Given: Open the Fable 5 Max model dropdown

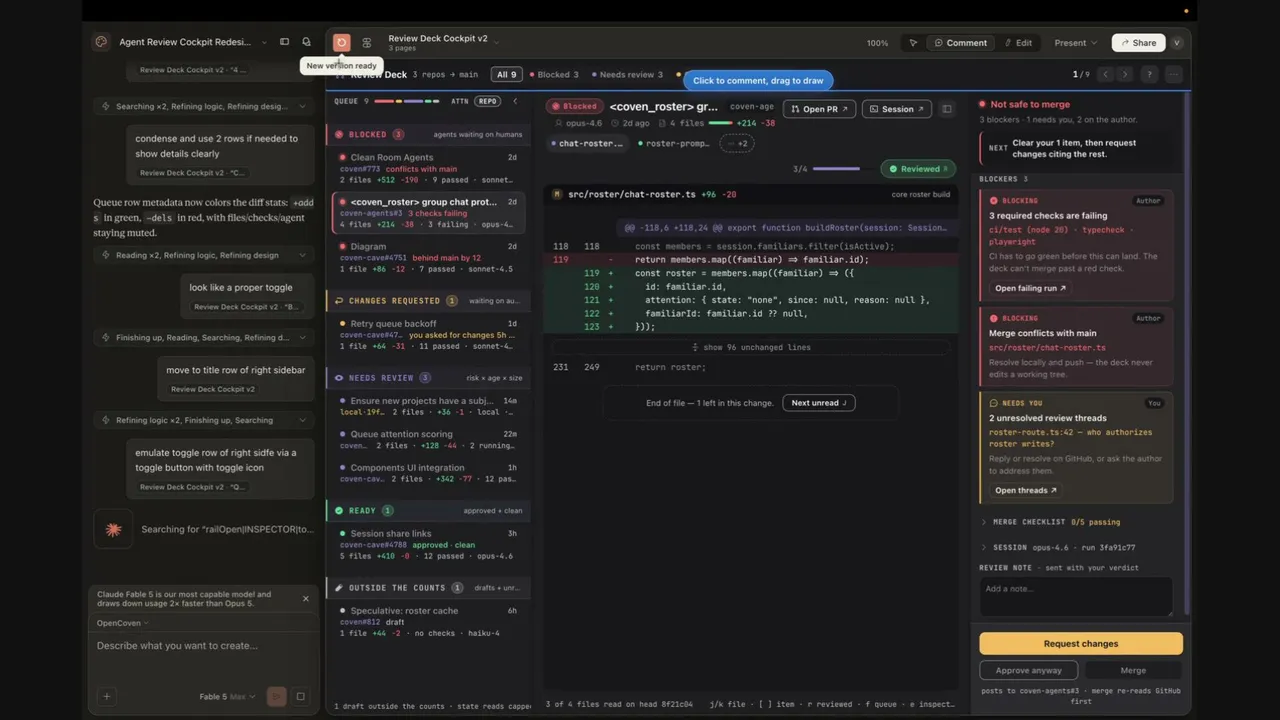Looking at the screenshot, I should (x=227, y=696).
